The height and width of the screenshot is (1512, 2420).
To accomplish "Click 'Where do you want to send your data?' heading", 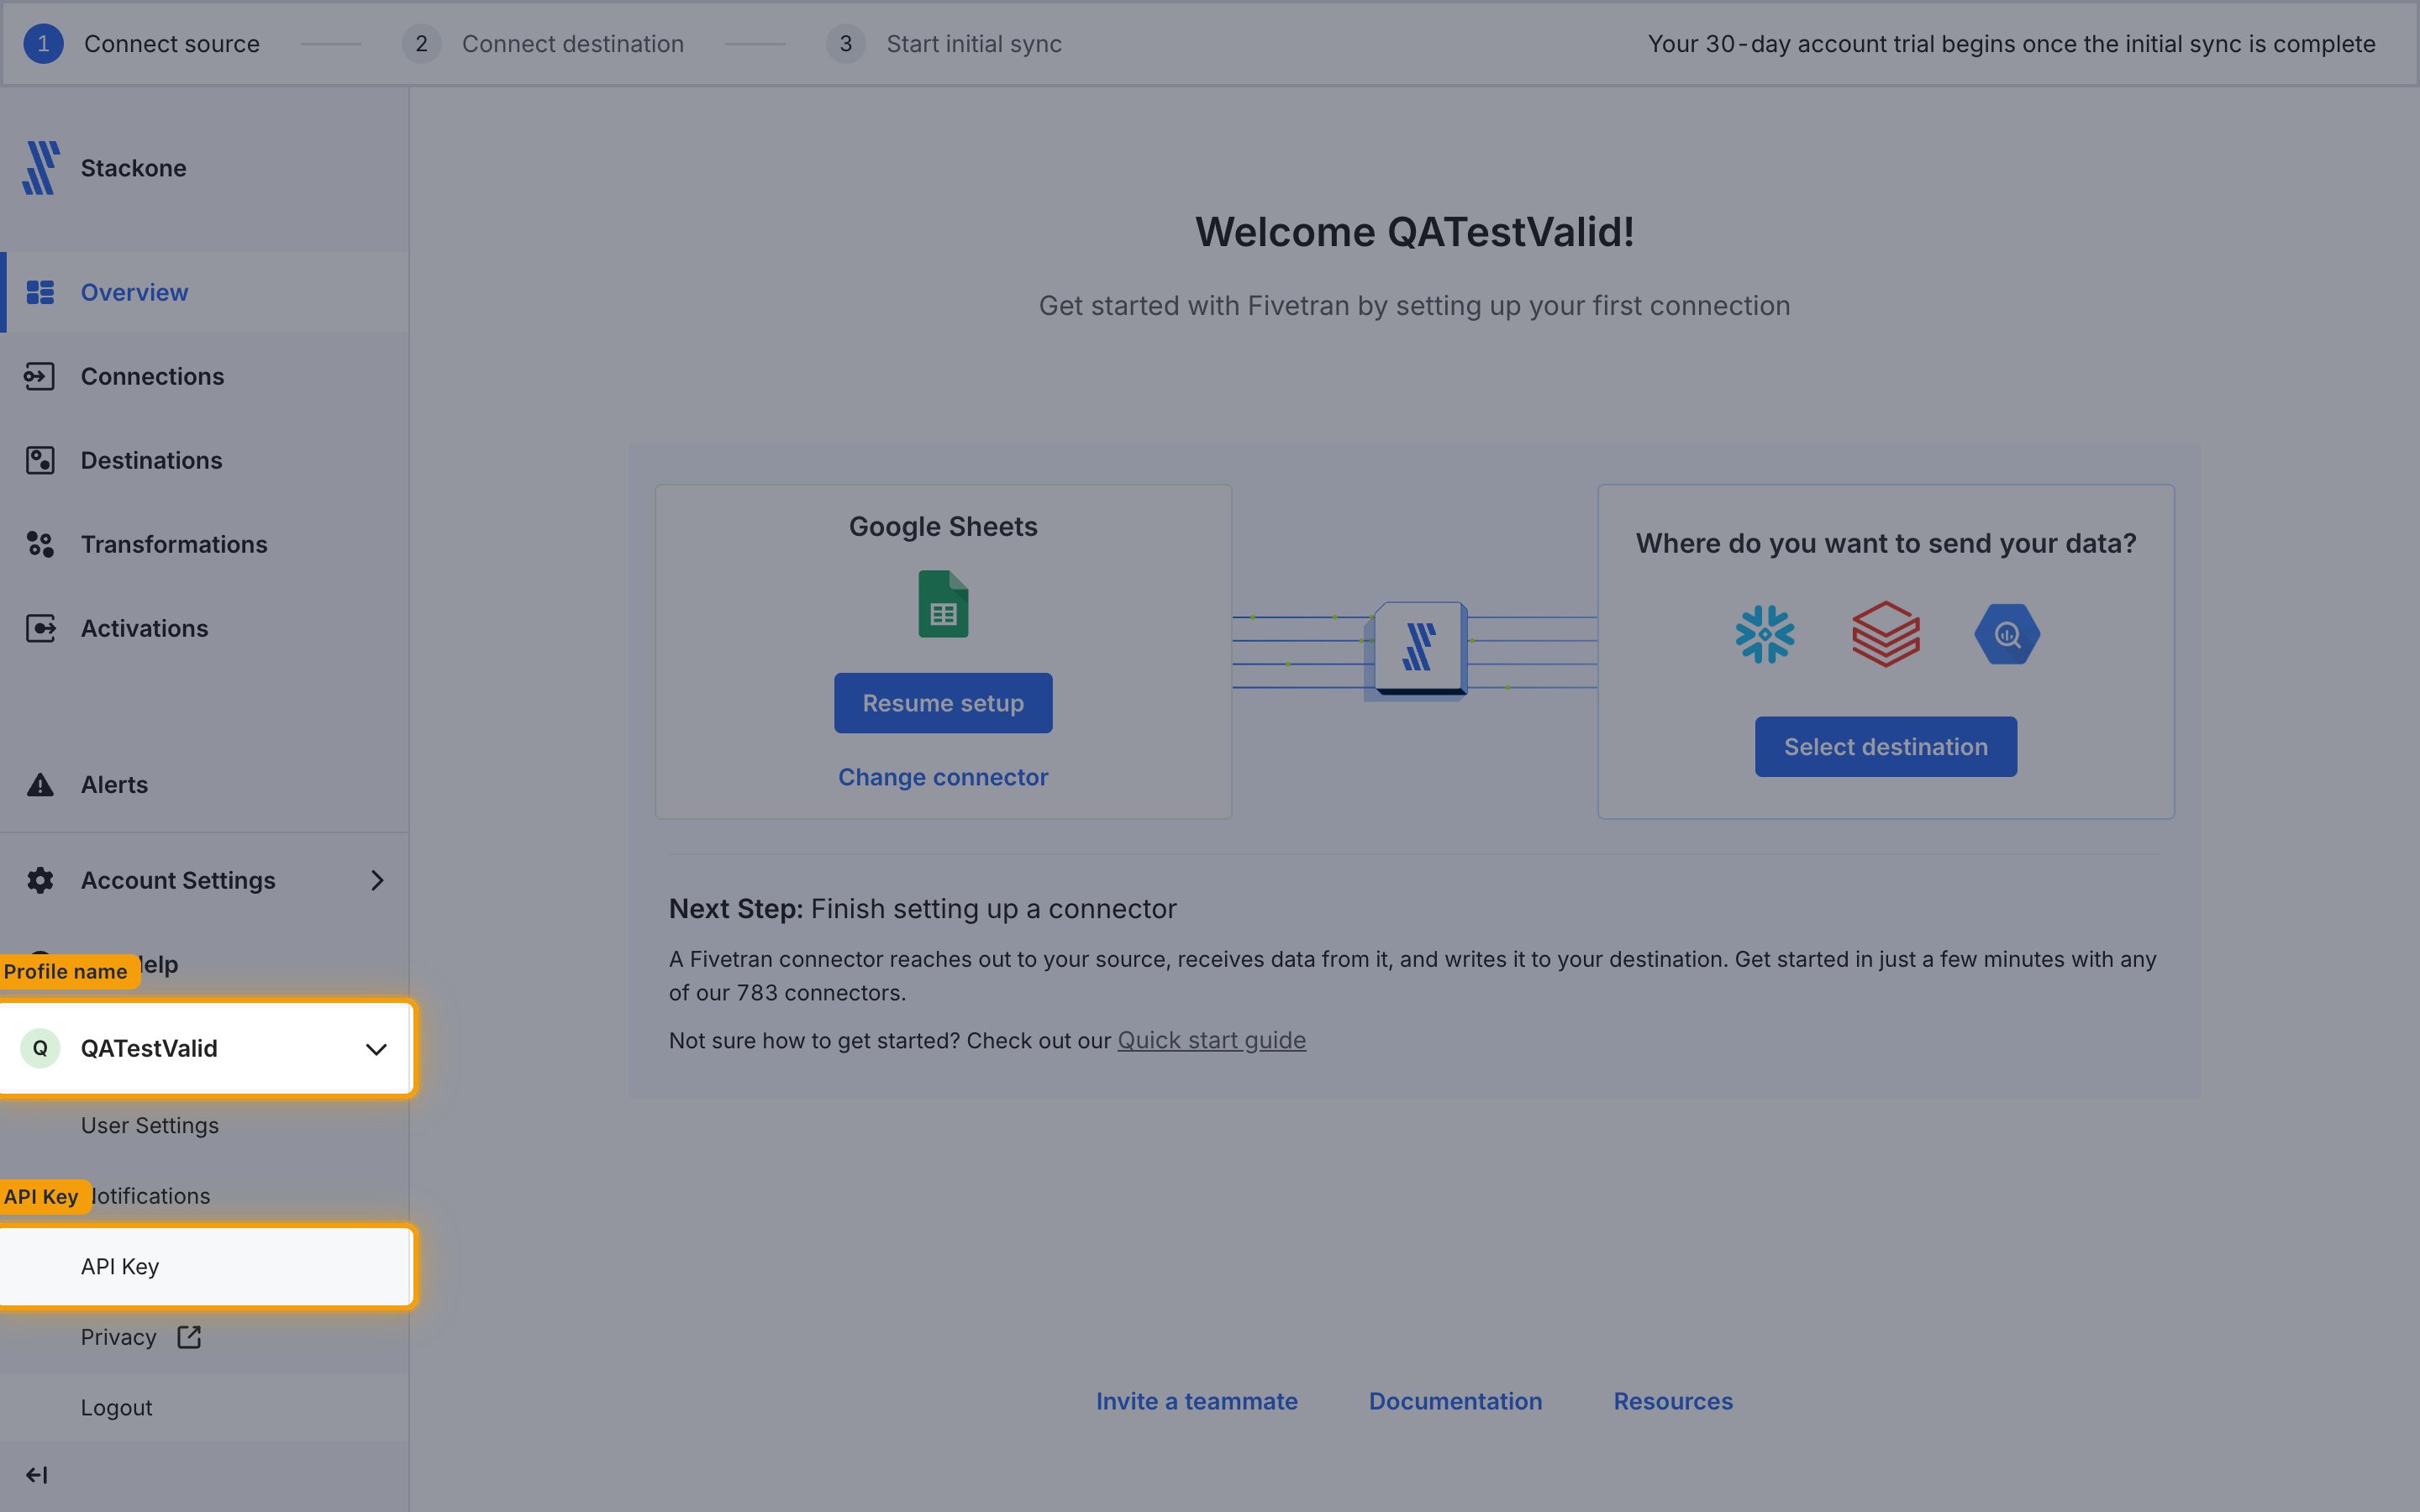I will tap(1886, 543).
